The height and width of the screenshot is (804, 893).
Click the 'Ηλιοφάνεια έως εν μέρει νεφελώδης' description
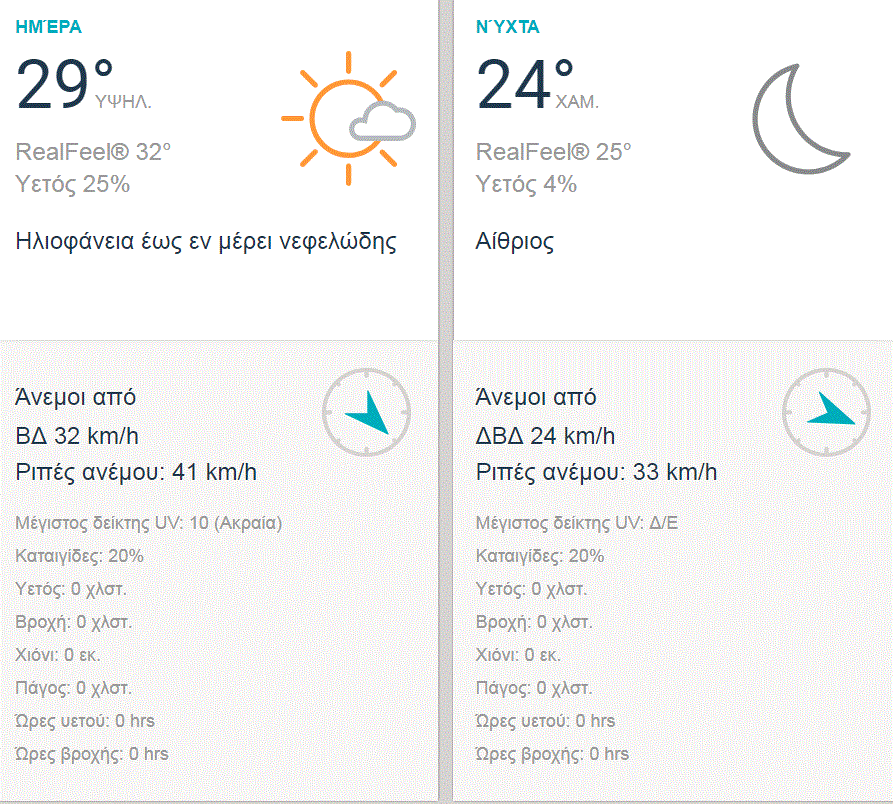click(x=207, y=241)
